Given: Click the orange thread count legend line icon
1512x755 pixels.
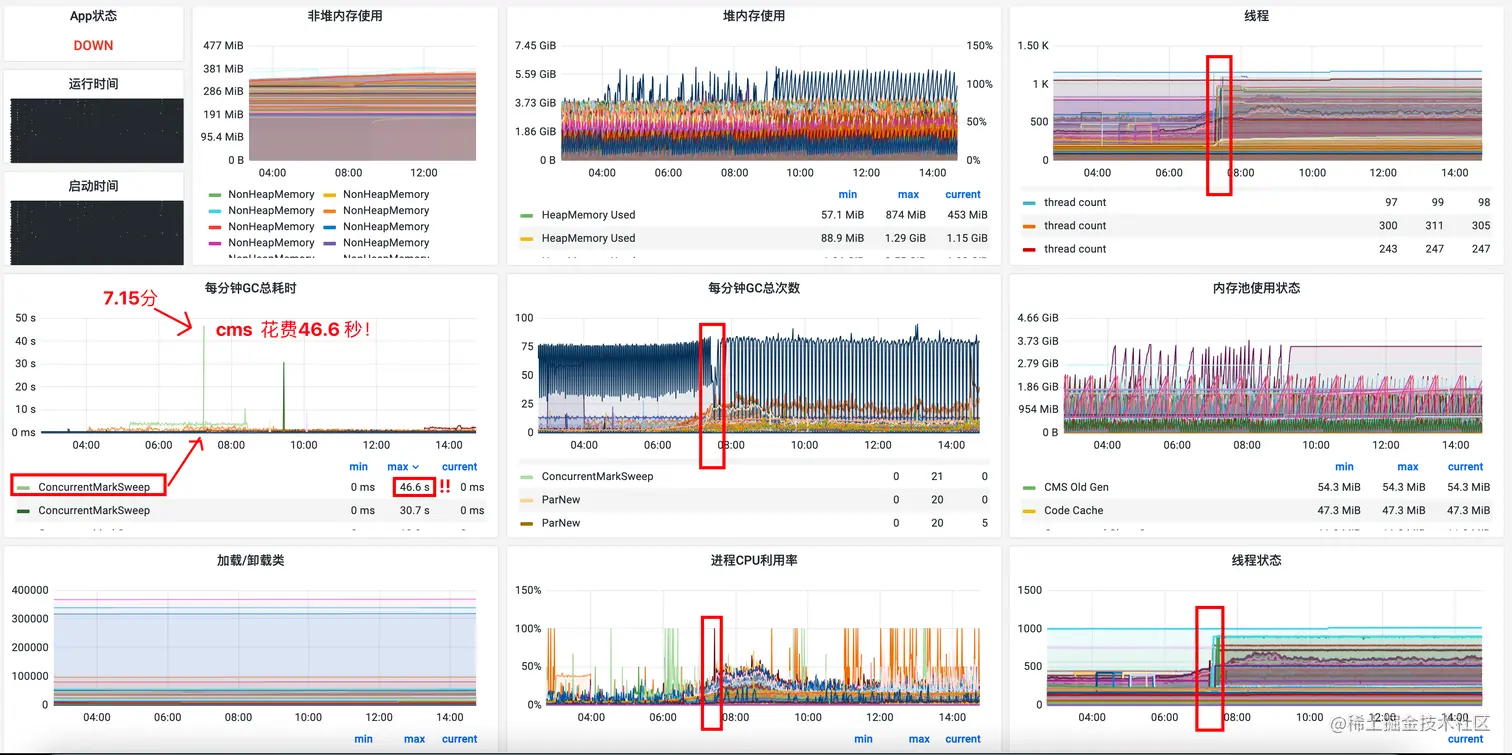Looking at the screenshot, I should click(x=1029, y=226).
